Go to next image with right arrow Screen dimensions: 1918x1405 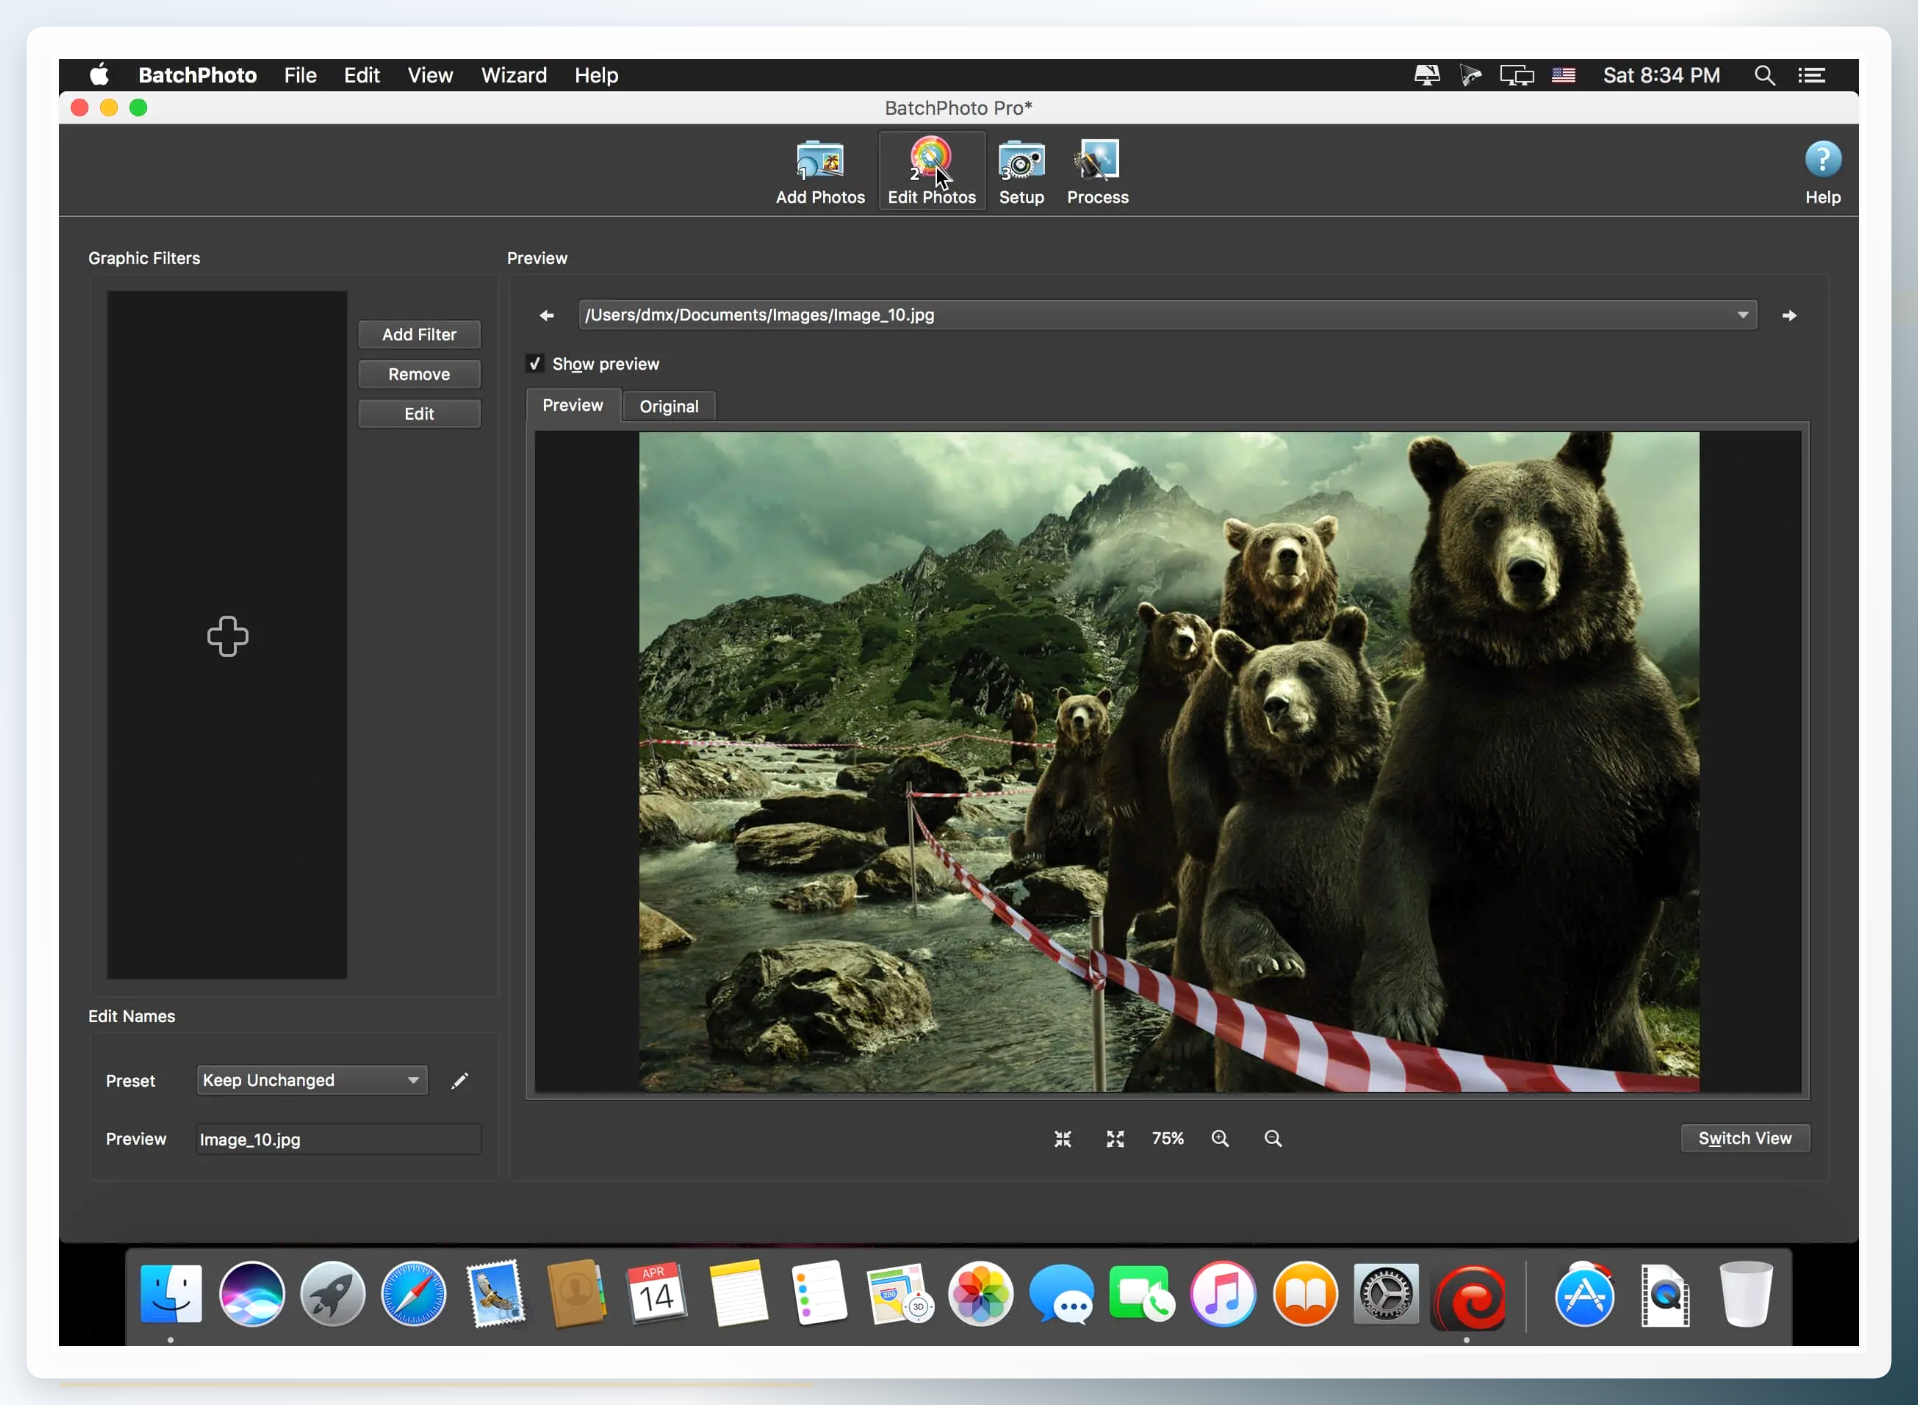point(1789,315)
